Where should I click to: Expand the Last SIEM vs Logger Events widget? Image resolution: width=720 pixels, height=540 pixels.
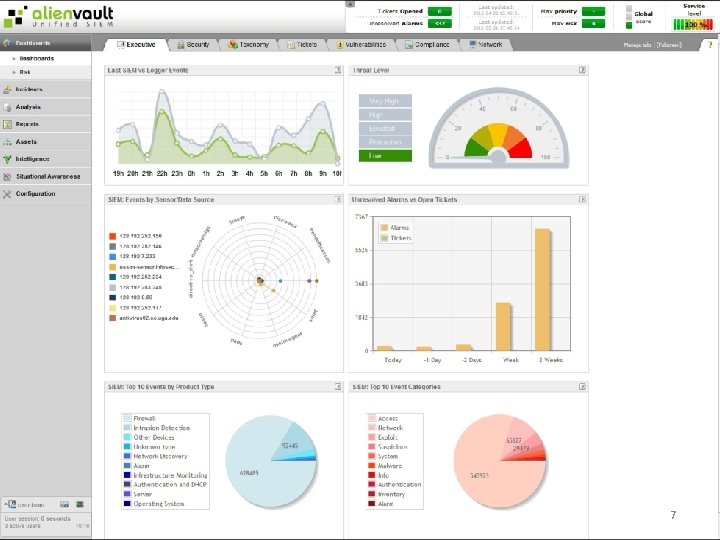[x=338, y=70]
